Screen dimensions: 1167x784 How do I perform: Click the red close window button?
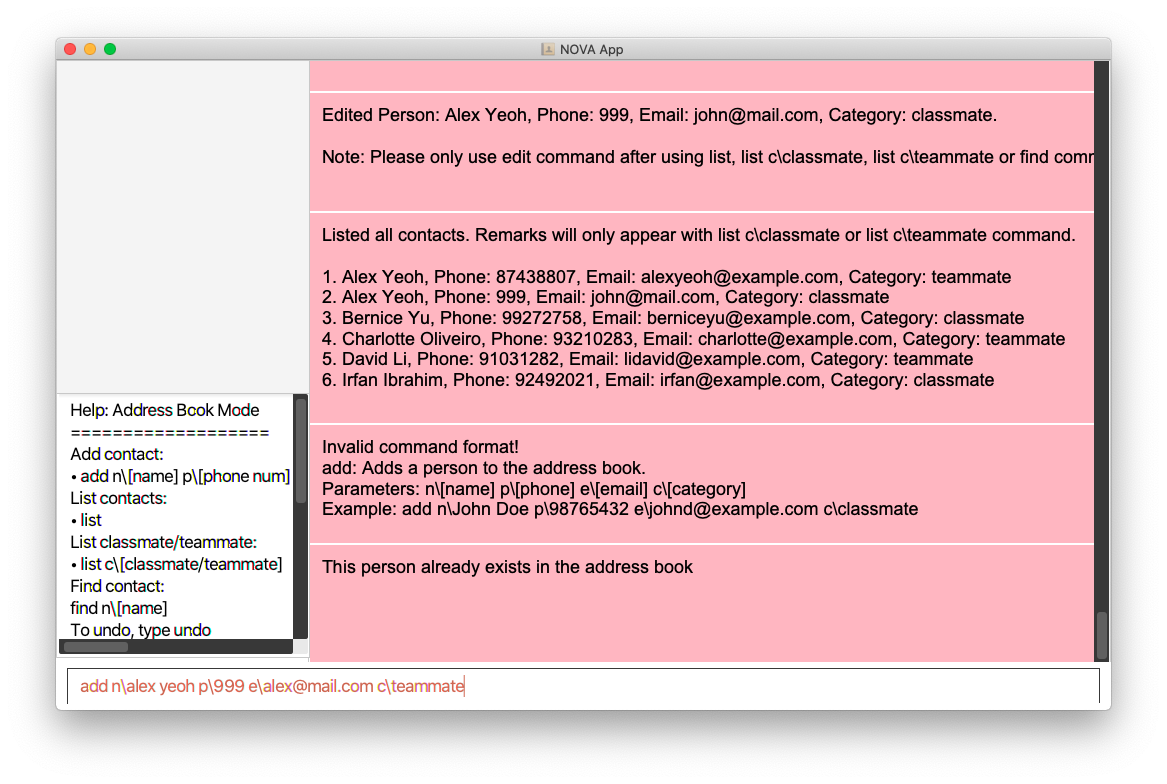pyautogui.click(x=70, y=49)
